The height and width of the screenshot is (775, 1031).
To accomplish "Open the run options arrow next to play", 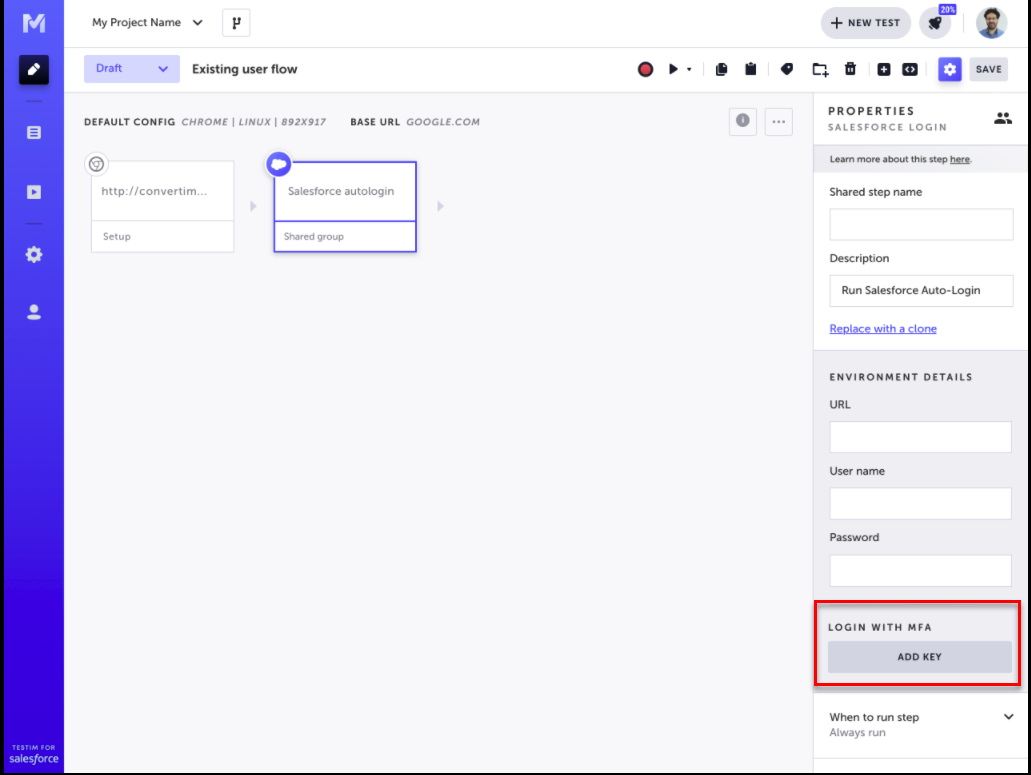I will point(689,69).
